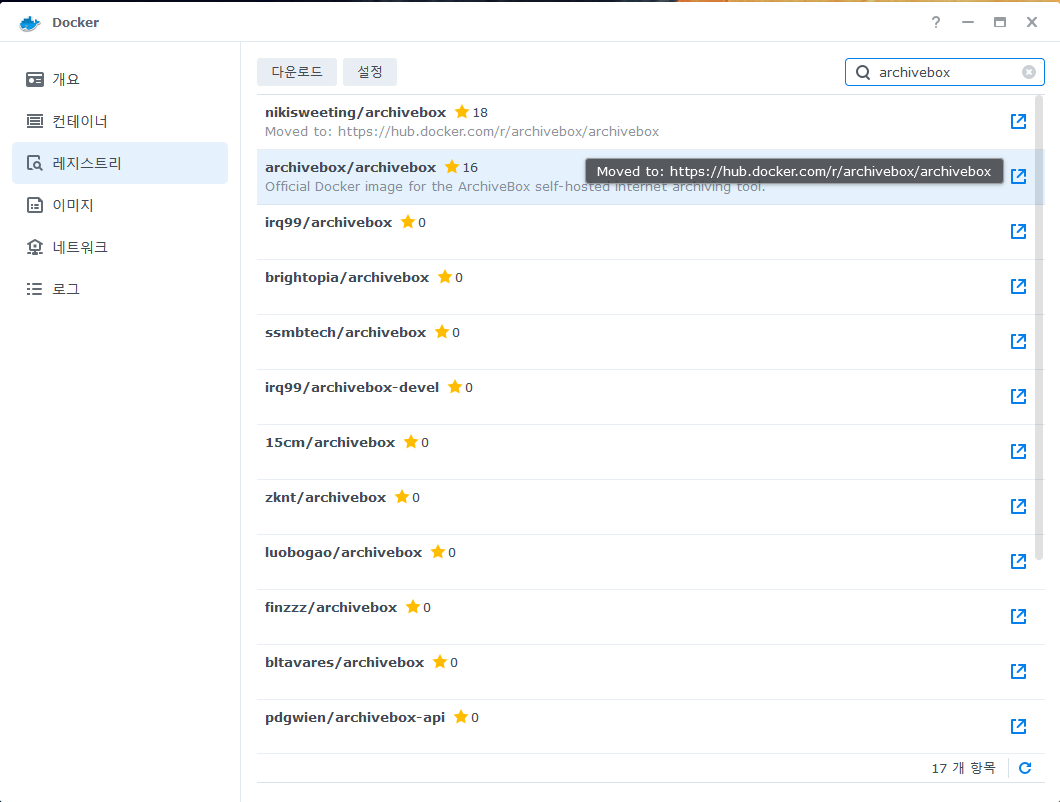Click the star icon of nikisweeting/archivebox
This screenshot has width=1060, height=802.
tap(462, 112)
